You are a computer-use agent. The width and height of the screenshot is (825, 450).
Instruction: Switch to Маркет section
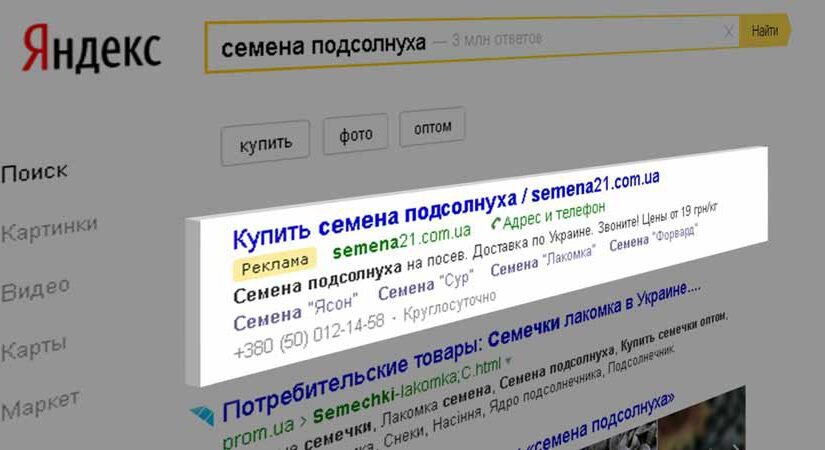(41, 405)
